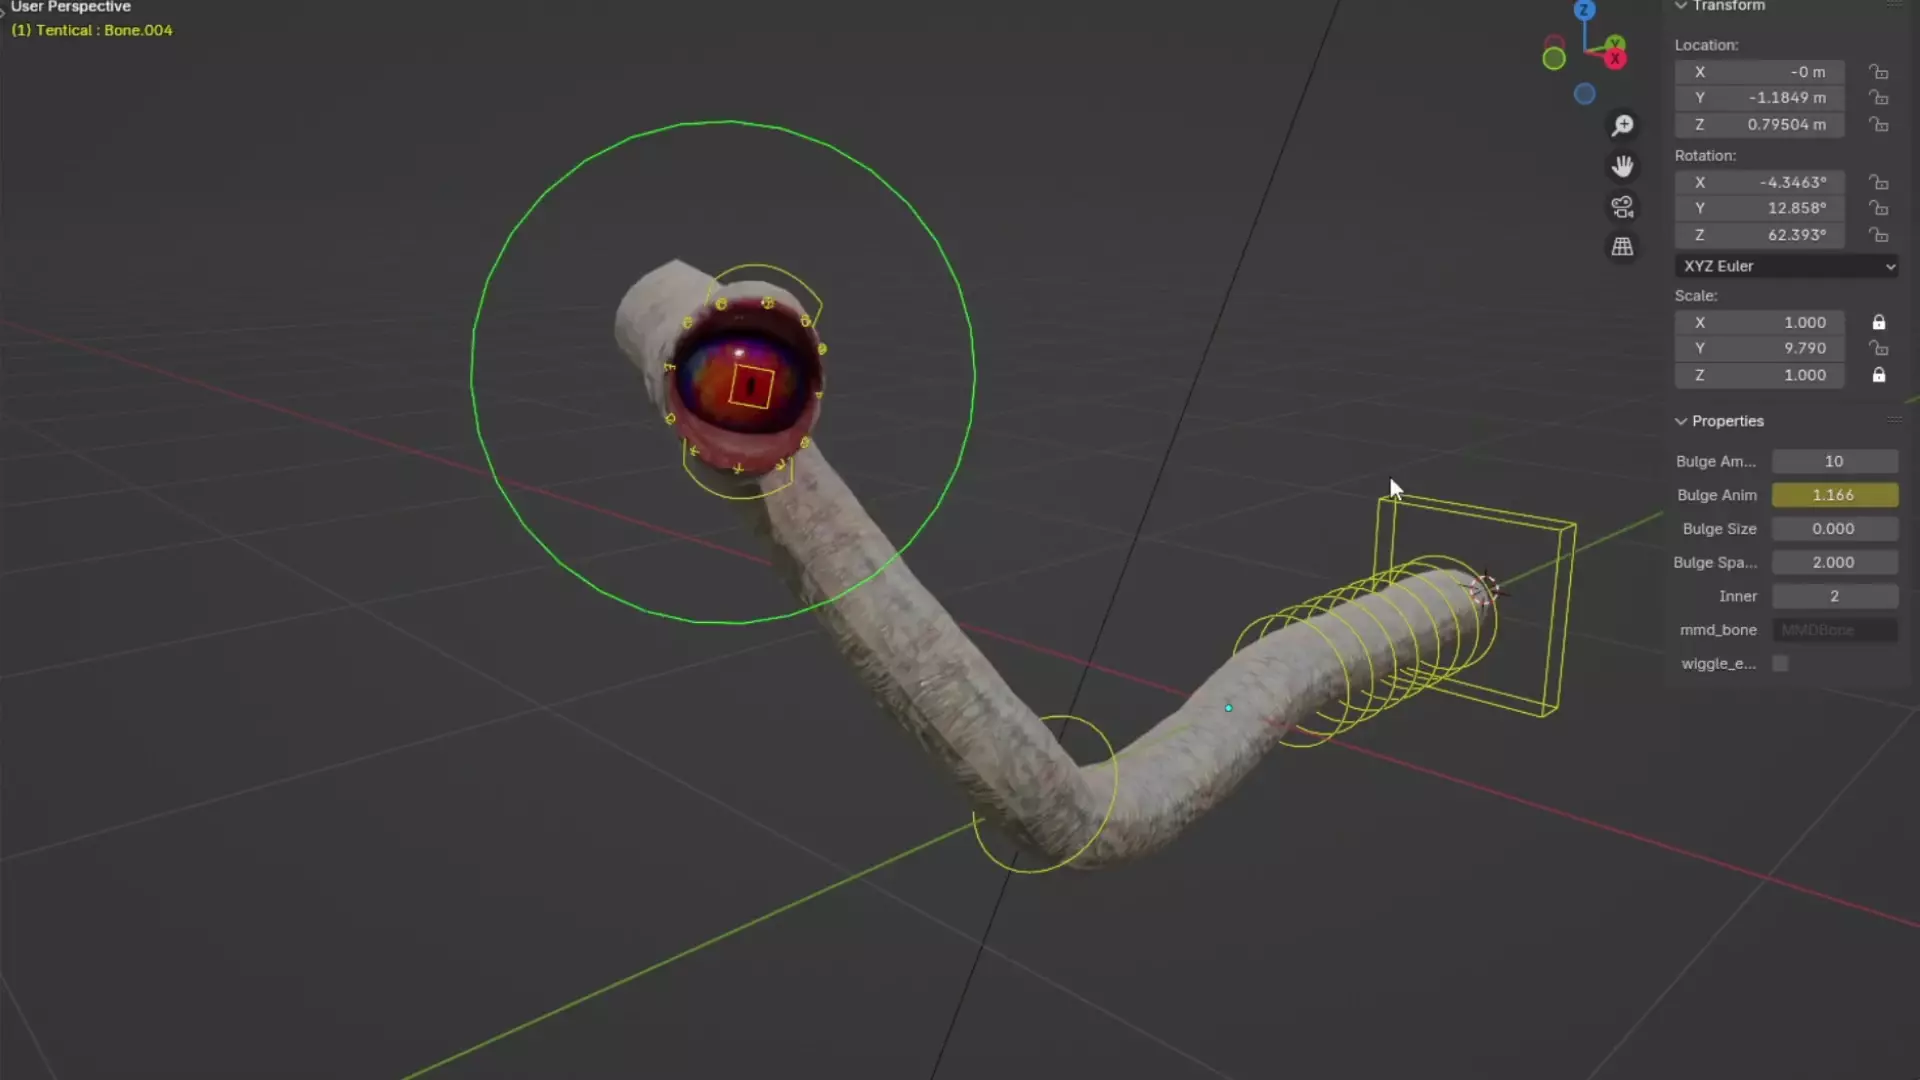Click the zoom view magnifier icon
This screenshot has width=1920, height=1080.
[x=1622, y=125]
